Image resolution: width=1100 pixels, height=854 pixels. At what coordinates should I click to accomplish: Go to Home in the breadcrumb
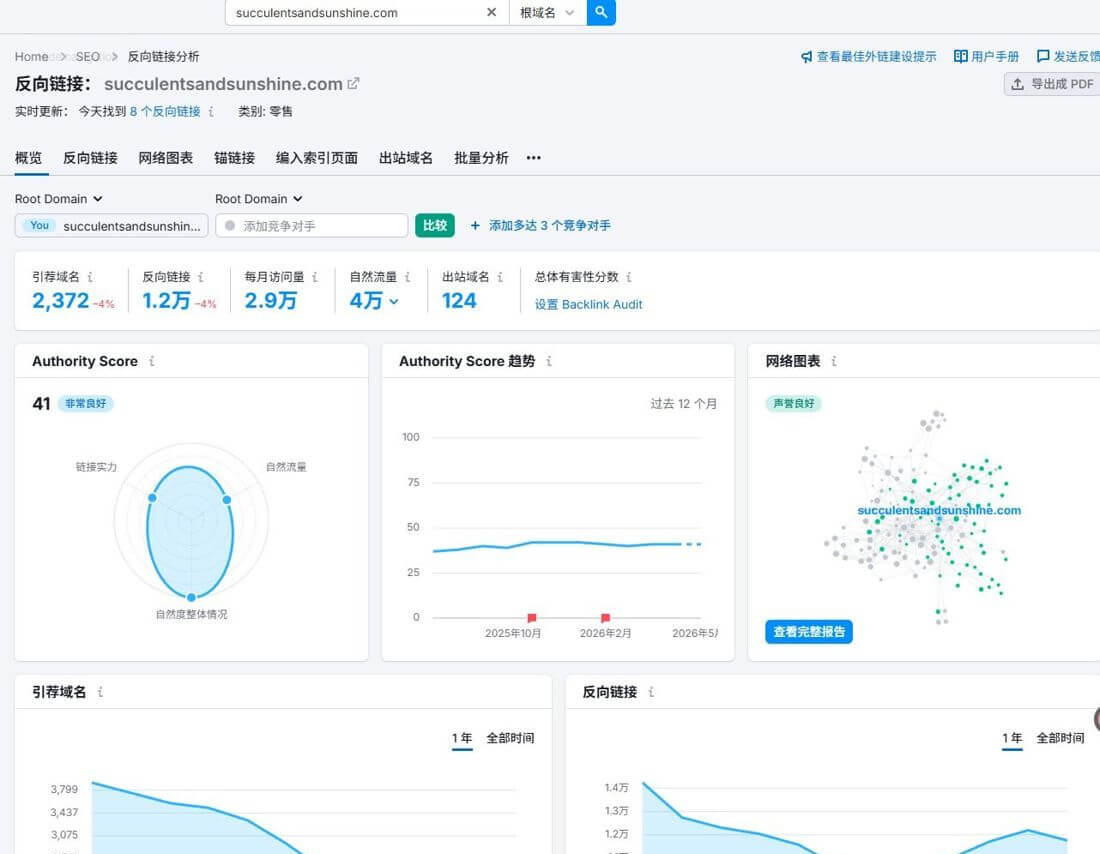[x=32, y=57]
